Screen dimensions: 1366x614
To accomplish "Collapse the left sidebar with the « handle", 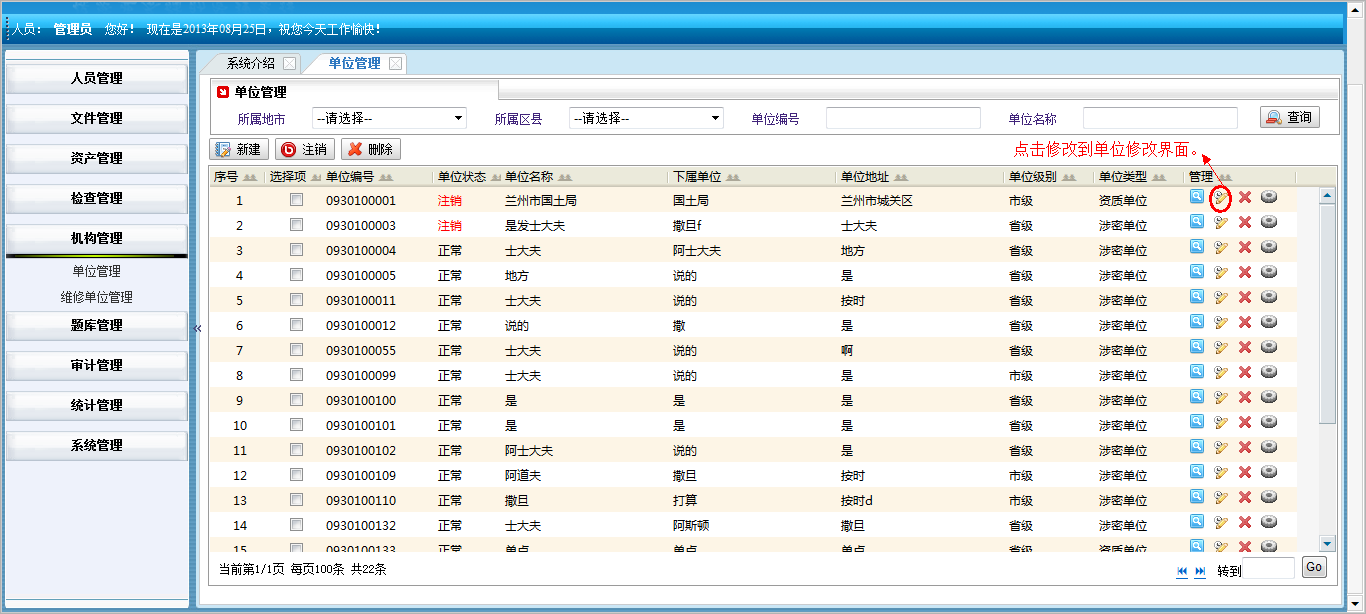I will pyautogui.click(x=198, y=328).
